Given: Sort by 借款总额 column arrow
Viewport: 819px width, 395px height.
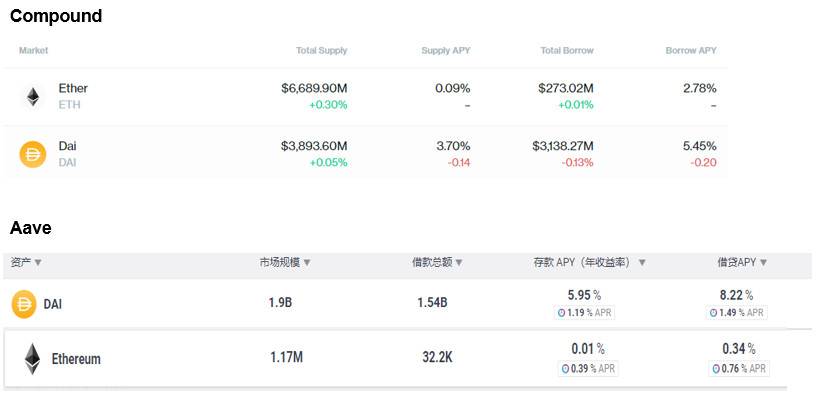Looking at the screenshot, I should (459, 263).
